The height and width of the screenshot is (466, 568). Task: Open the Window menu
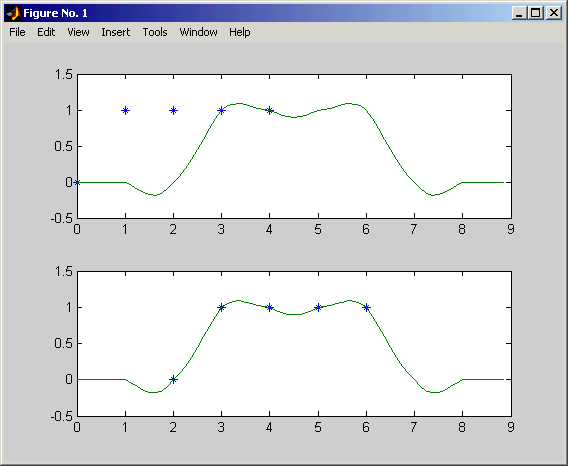(198, 32)
